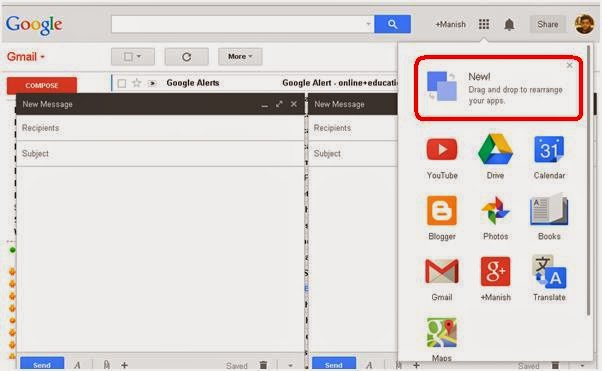The image size is (602, 371).
Task: Send the left New Message
Action: (42, 364)
